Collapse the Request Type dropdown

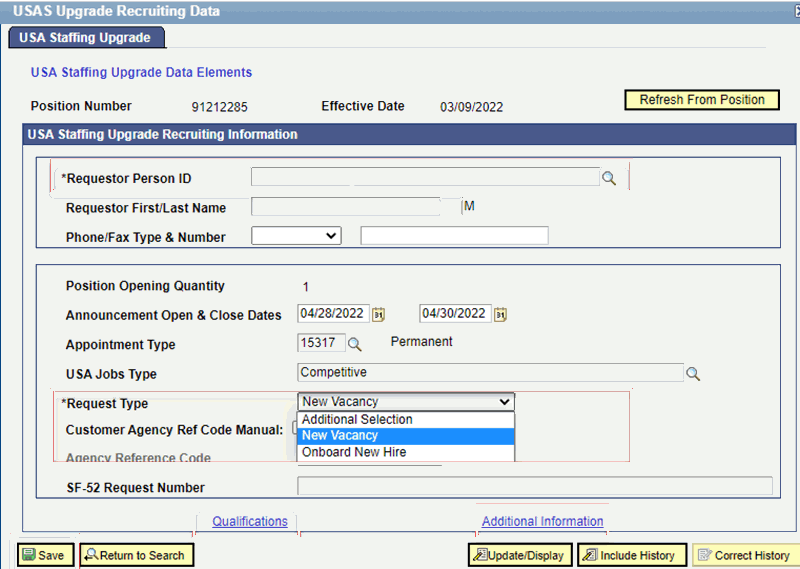click(x=406, y=402)
